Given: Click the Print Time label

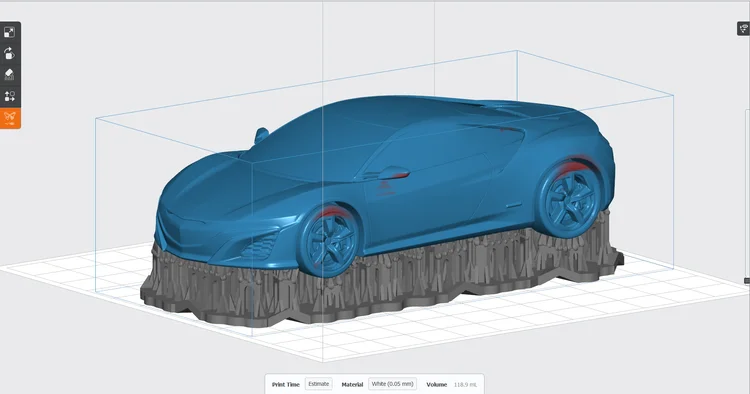Looking at the screenshot, I should [x=286, y=384].
